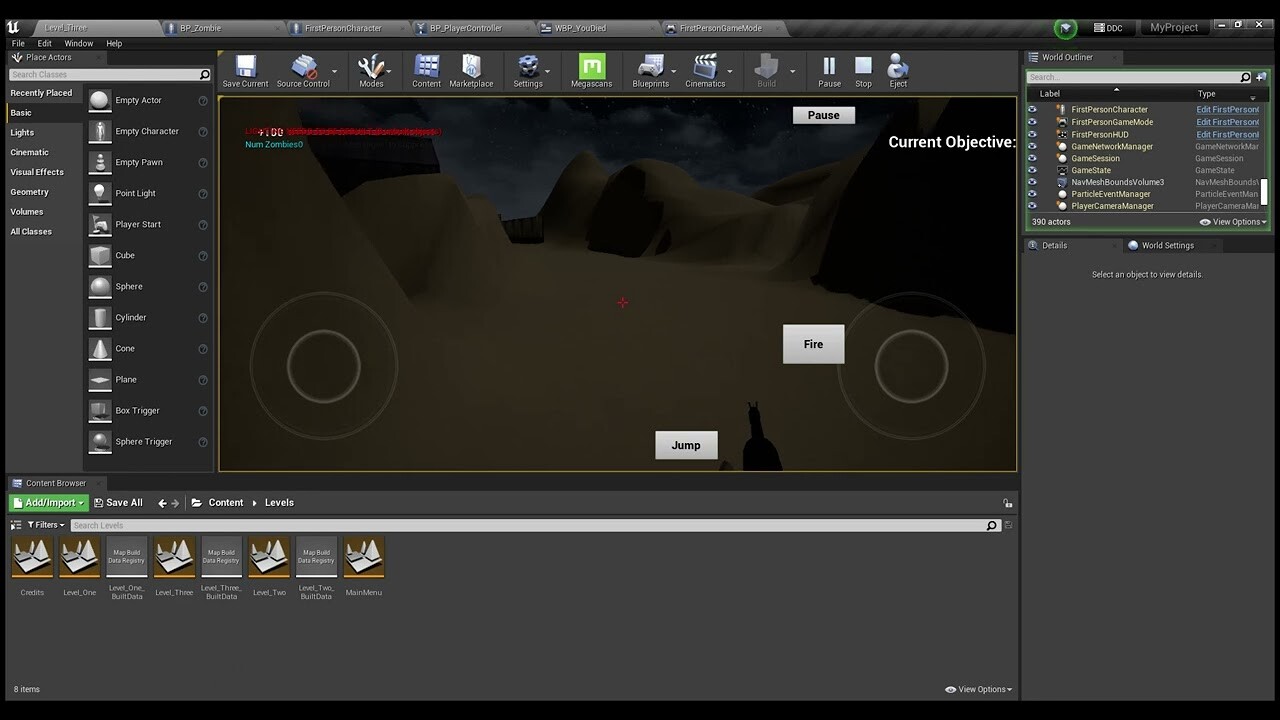1280x720 pixels.
Task: Eject from the player controller
Action: pos(898,71)
